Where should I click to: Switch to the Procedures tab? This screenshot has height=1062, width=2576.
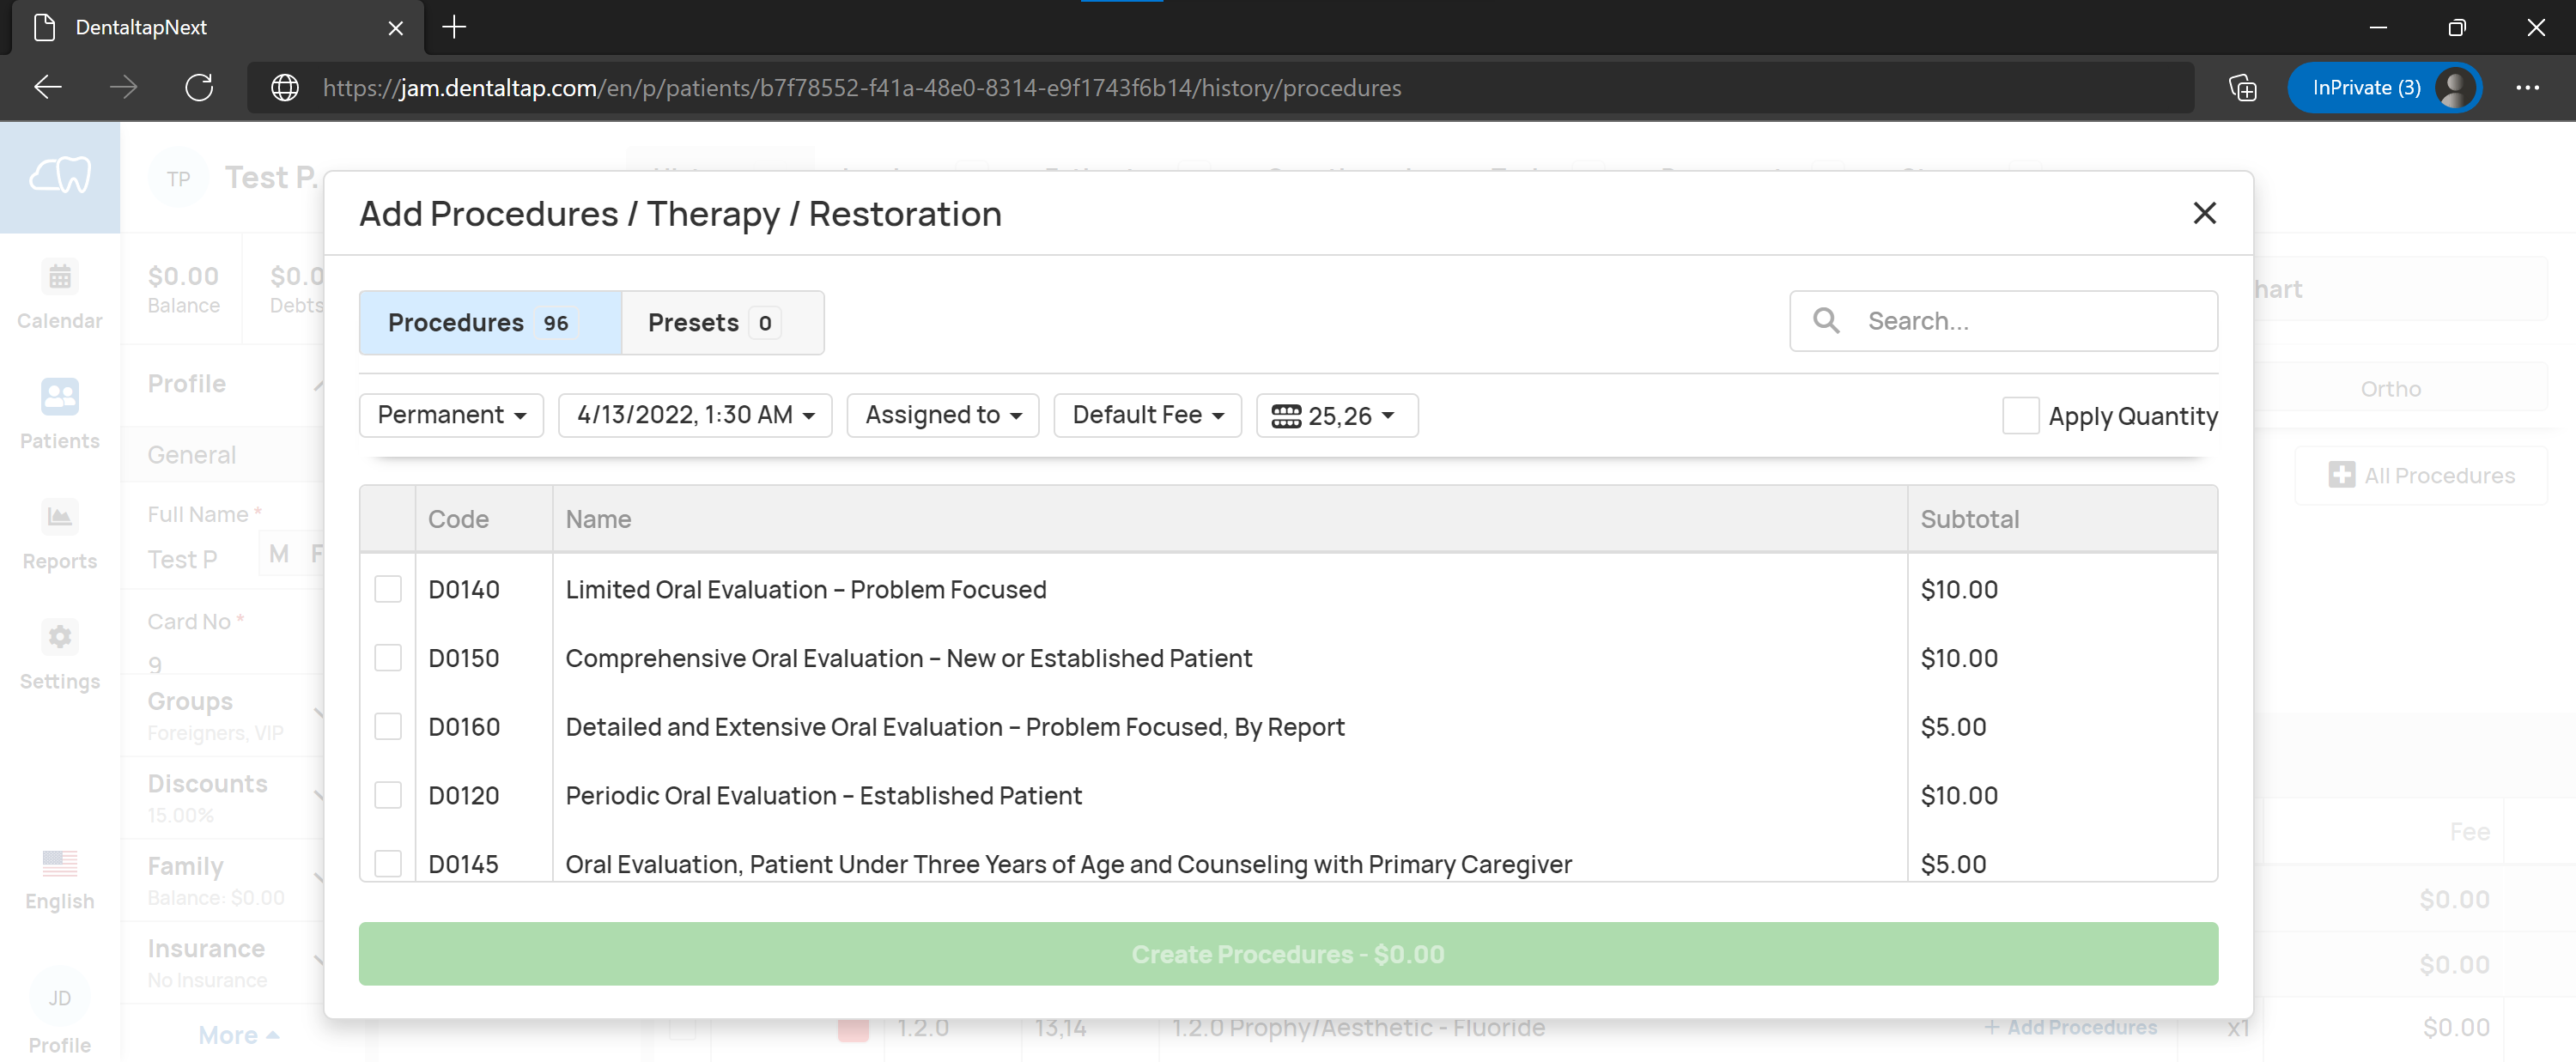pyautogui.click(x=490, y=323)
